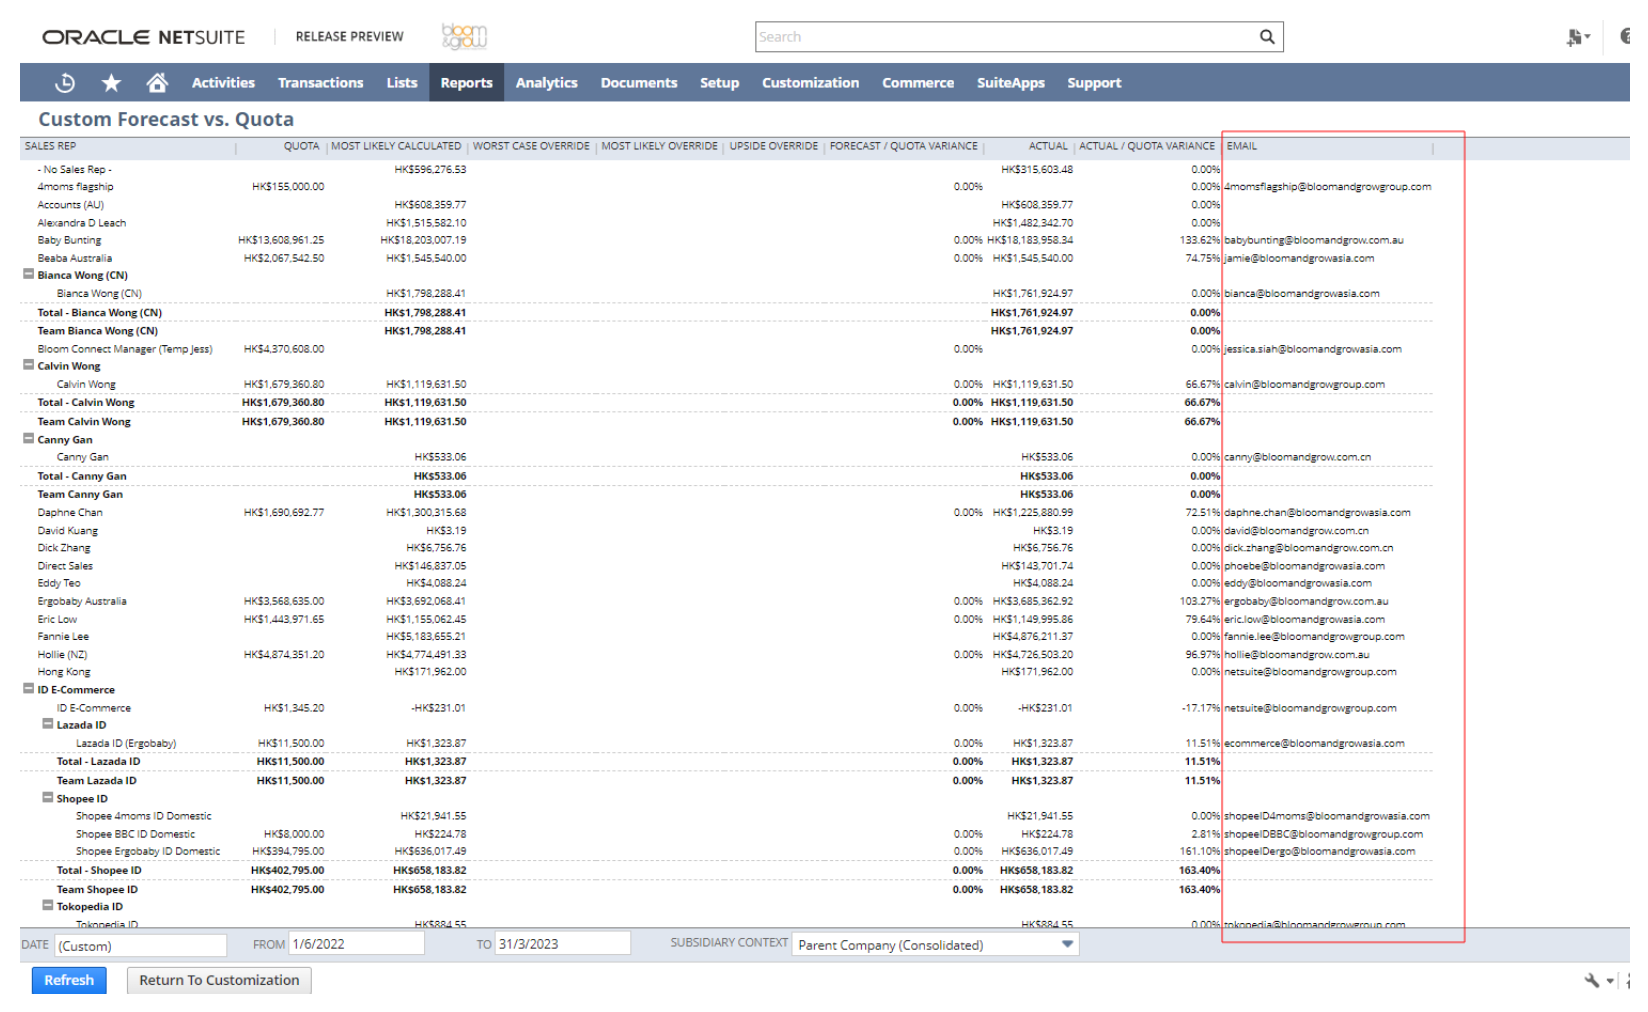
Task: Open the Transactions menu
Action: point(320,83)
